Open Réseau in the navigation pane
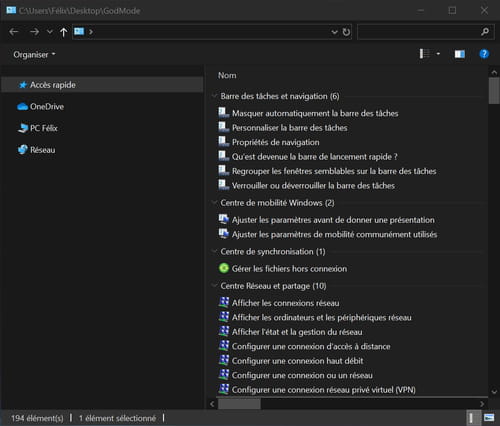 (x=42, y=150)
